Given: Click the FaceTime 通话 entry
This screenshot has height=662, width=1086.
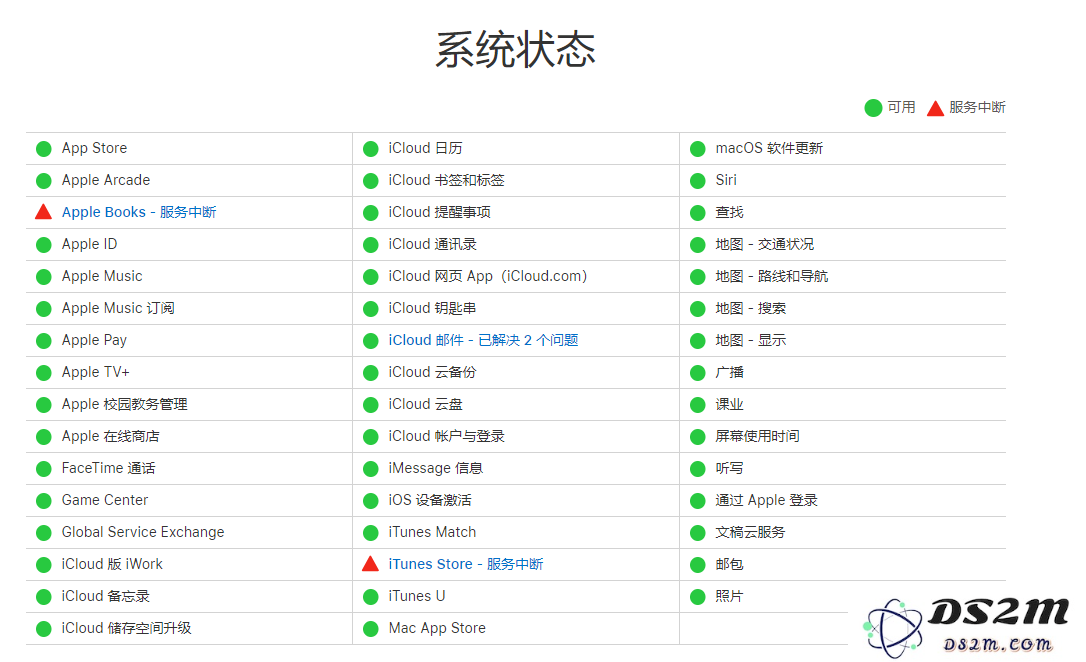Looking at the screenshot, I should click(x=109, y=468).
